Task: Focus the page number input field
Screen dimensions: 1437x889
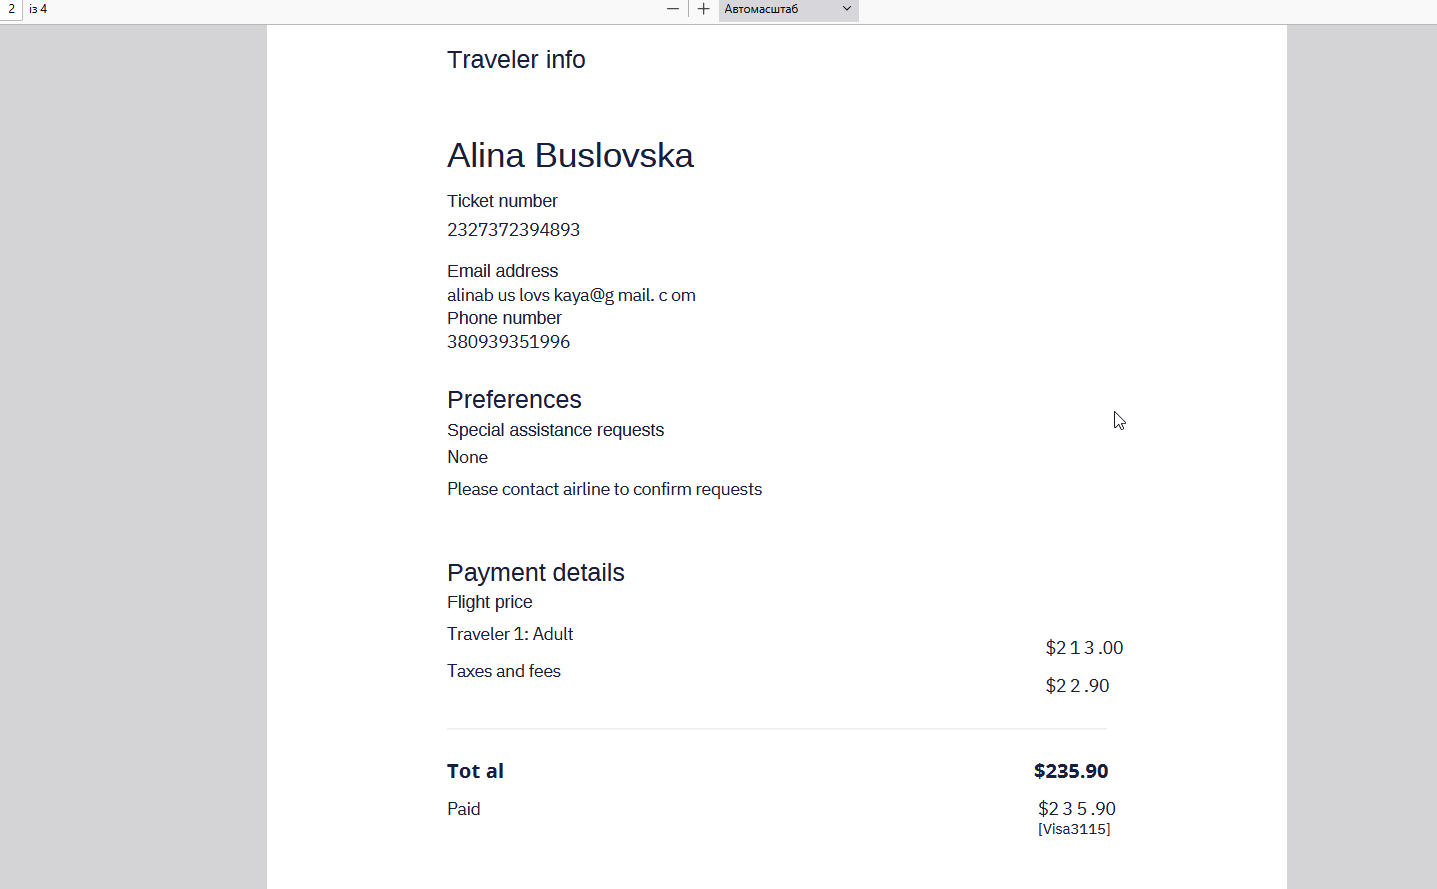Action: (11, 9)
